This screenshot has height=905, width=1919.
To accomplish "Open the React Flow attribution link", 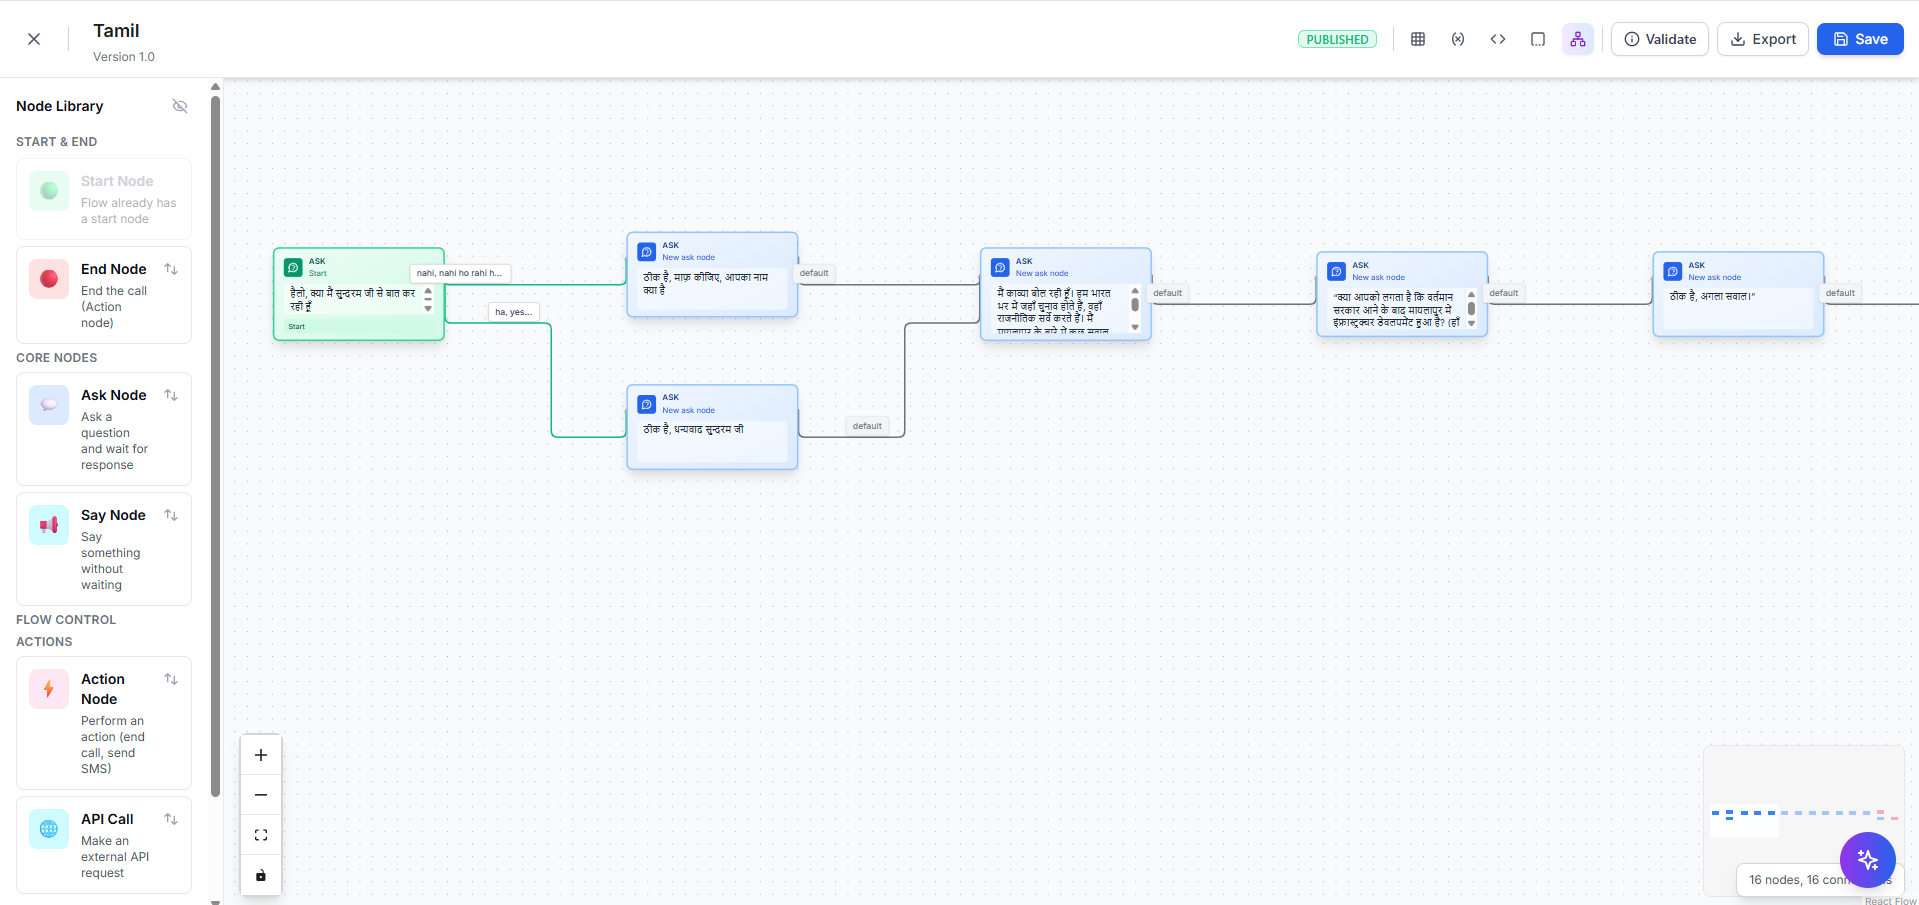I will tap(1890, 901).
